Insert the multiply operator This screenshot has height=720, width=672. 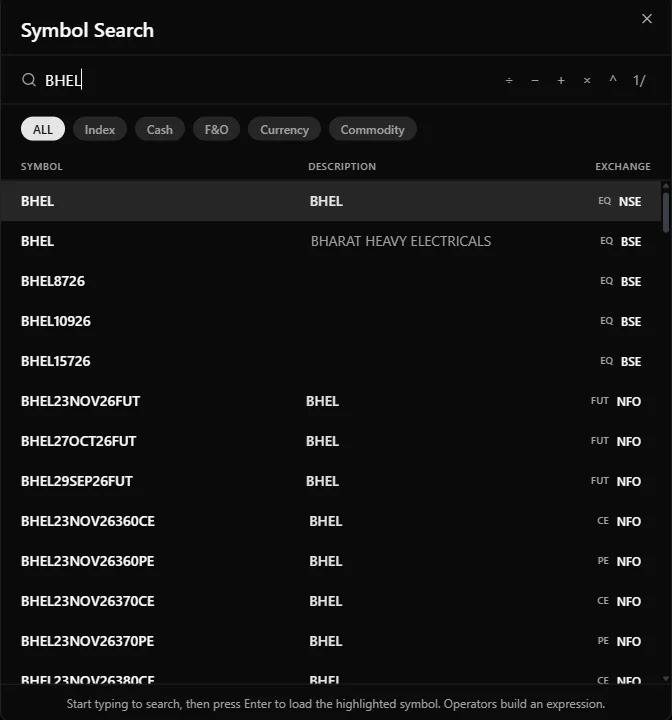click(x=587, y=81)
